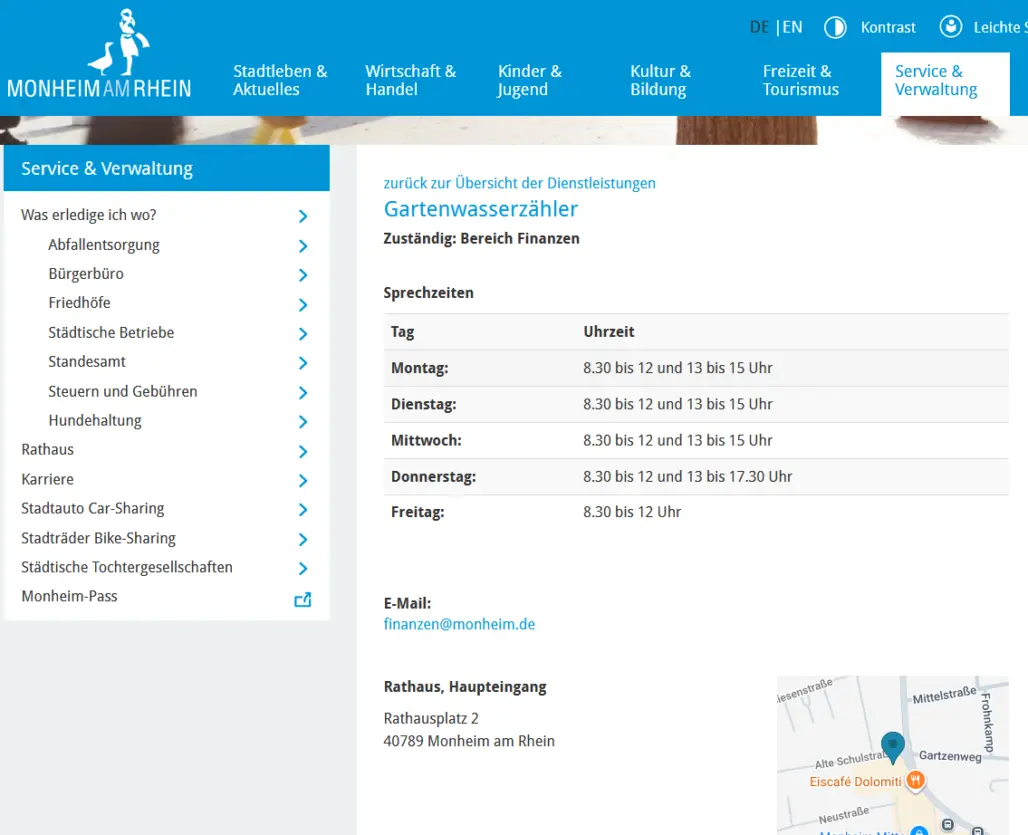Click the Eiscafé Dolomiti restaurant icon on map
This screenshot has height=835, width=1028.
(x=914, y=781)
